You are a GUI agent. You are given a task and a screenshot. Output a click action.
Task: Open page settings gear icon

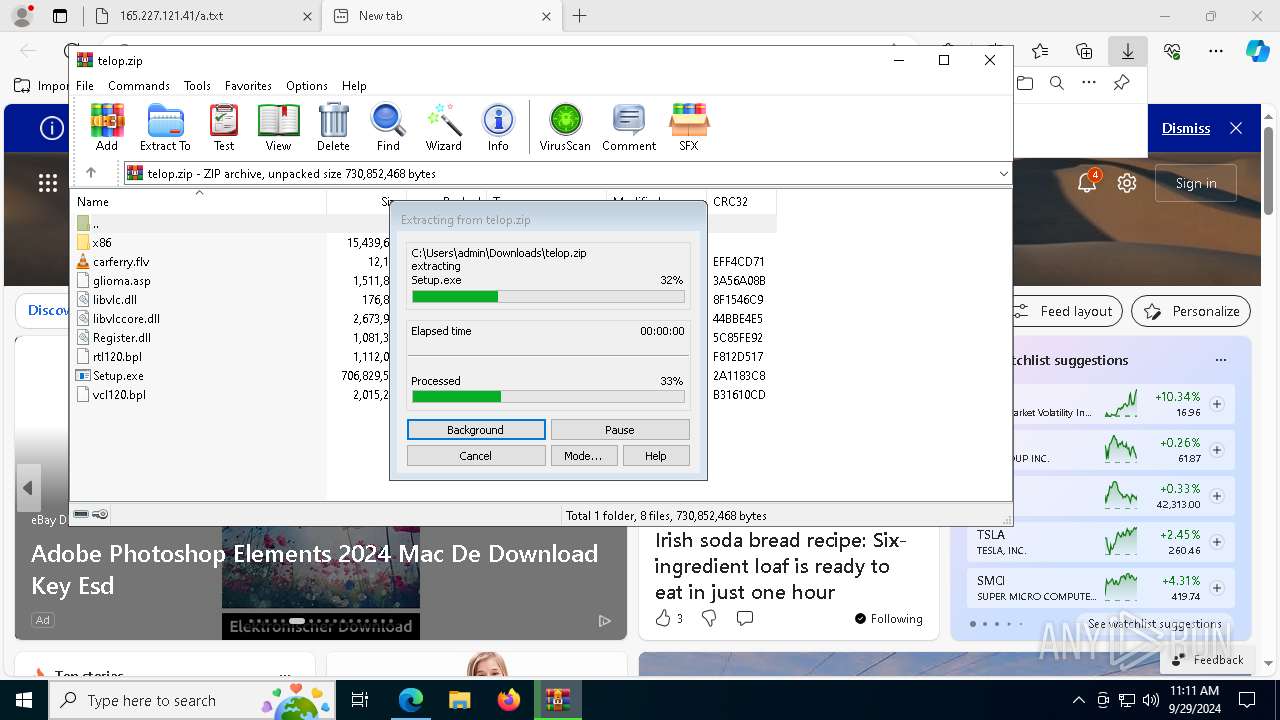[1127, 183]
